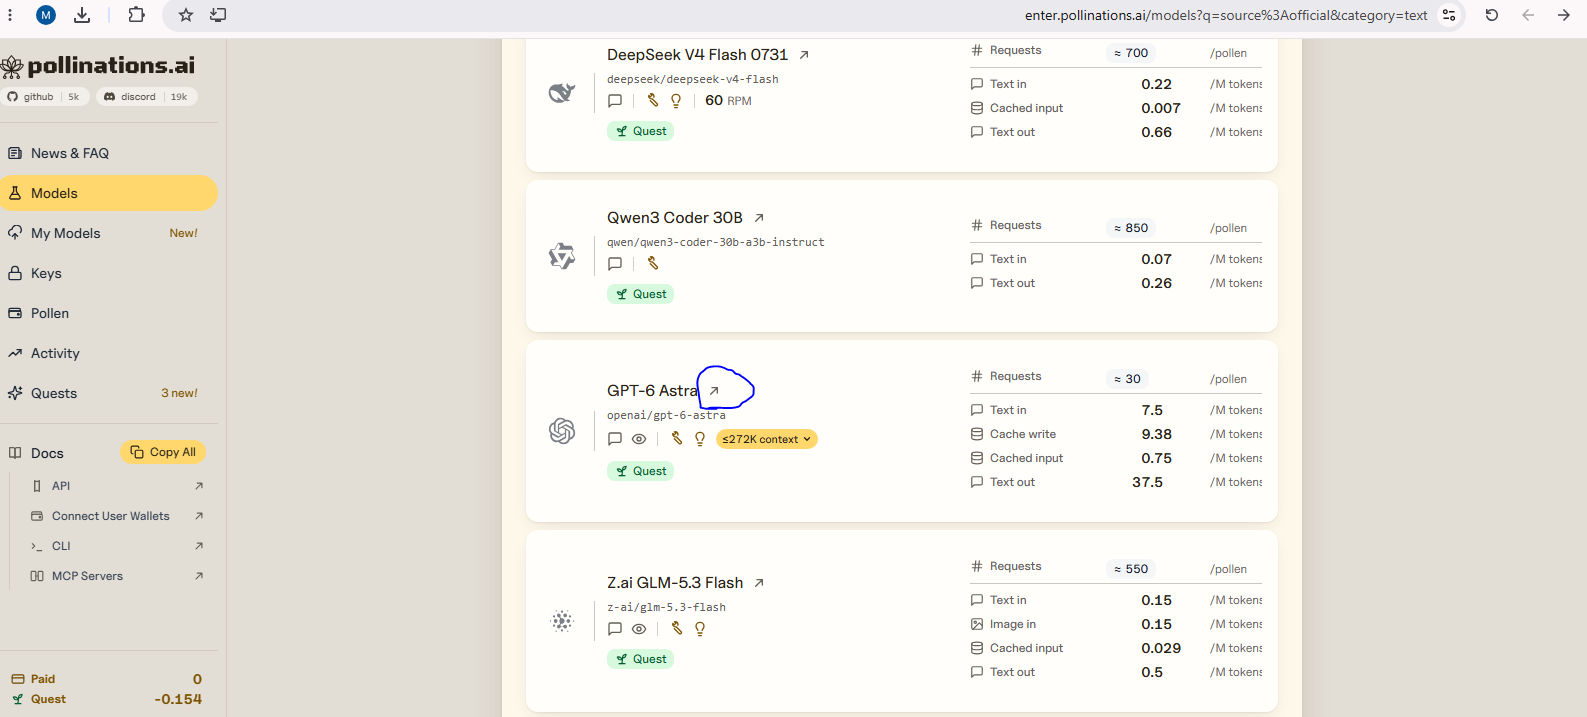Viewport: 1587px width, 717px height.
Task: Click the M profile avatar in browser toolbar
Action: pos(46,15)
